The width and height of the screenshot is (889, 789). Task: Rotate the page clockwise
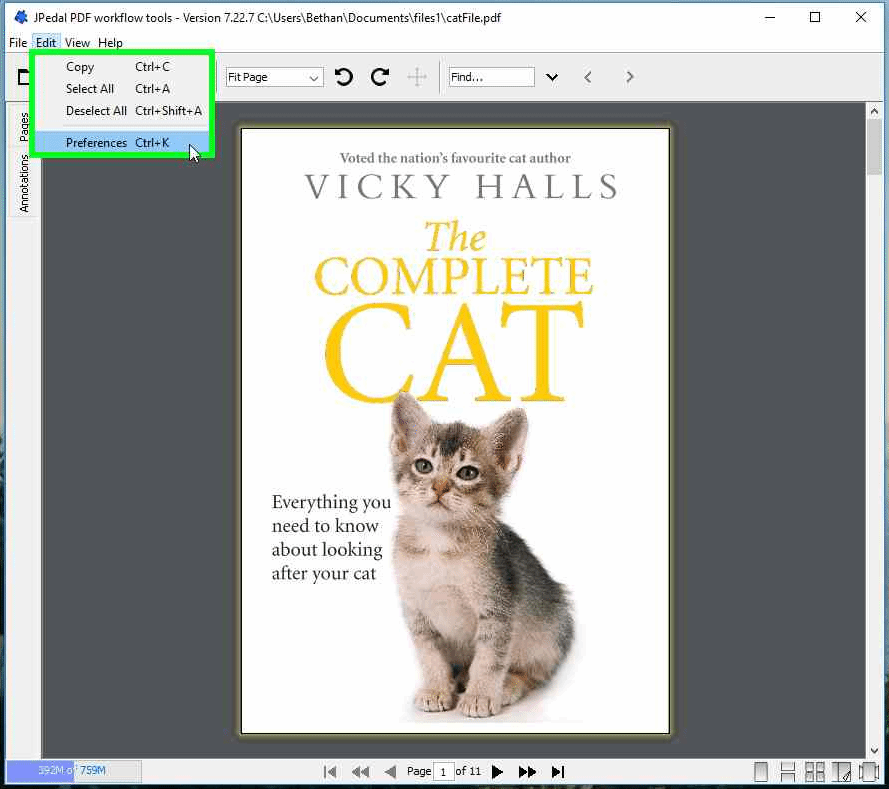click(x=380, y=77)
